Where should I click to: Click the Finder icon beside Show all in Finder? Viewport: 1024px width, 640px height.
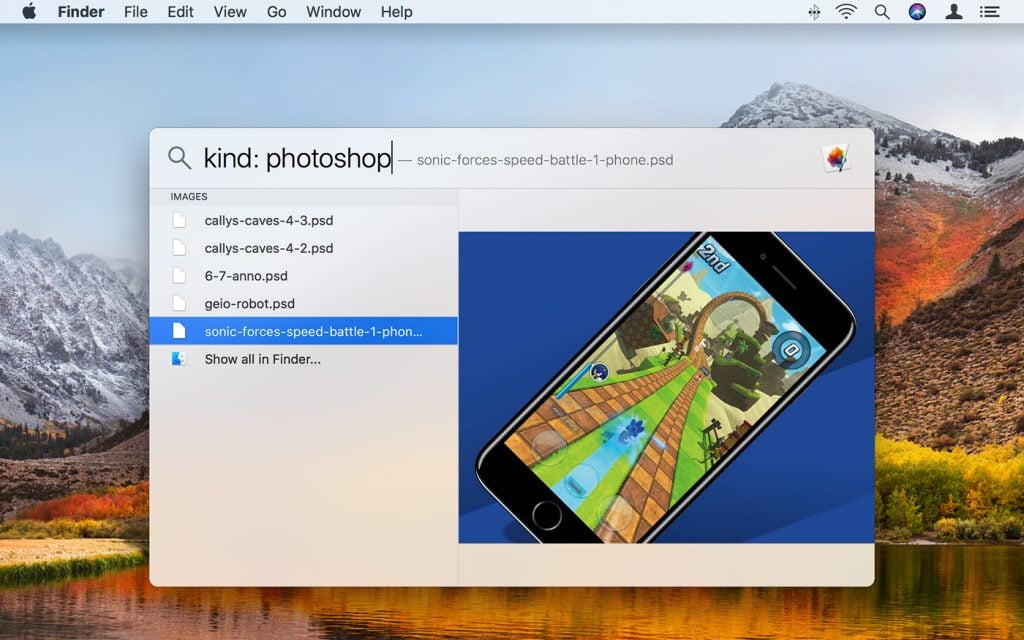[179, 359]
